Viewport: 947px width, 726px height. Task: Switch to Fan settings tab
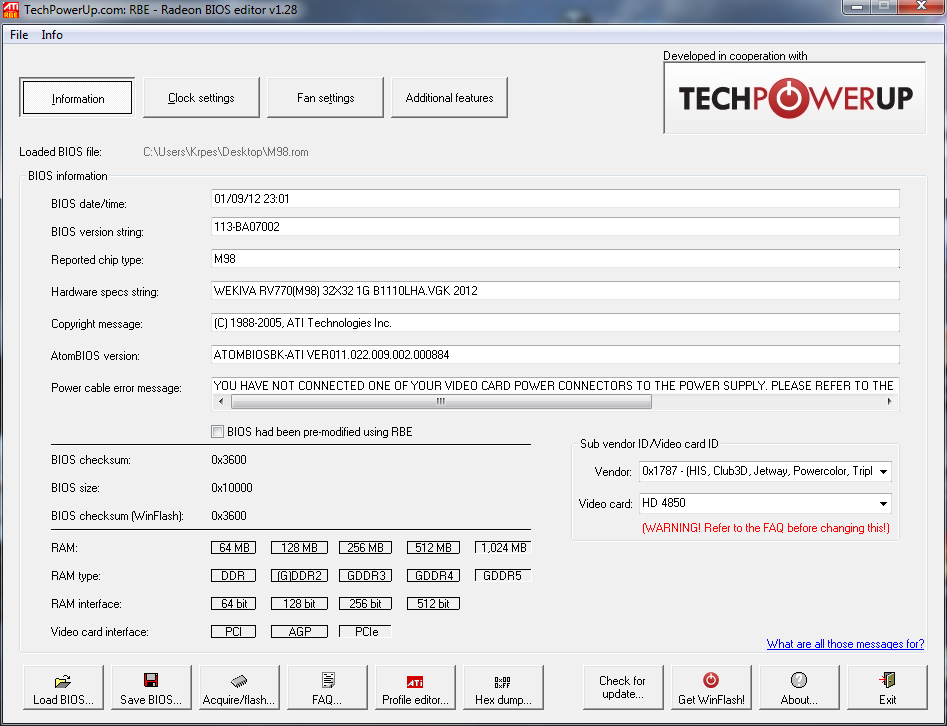[325, 98]
